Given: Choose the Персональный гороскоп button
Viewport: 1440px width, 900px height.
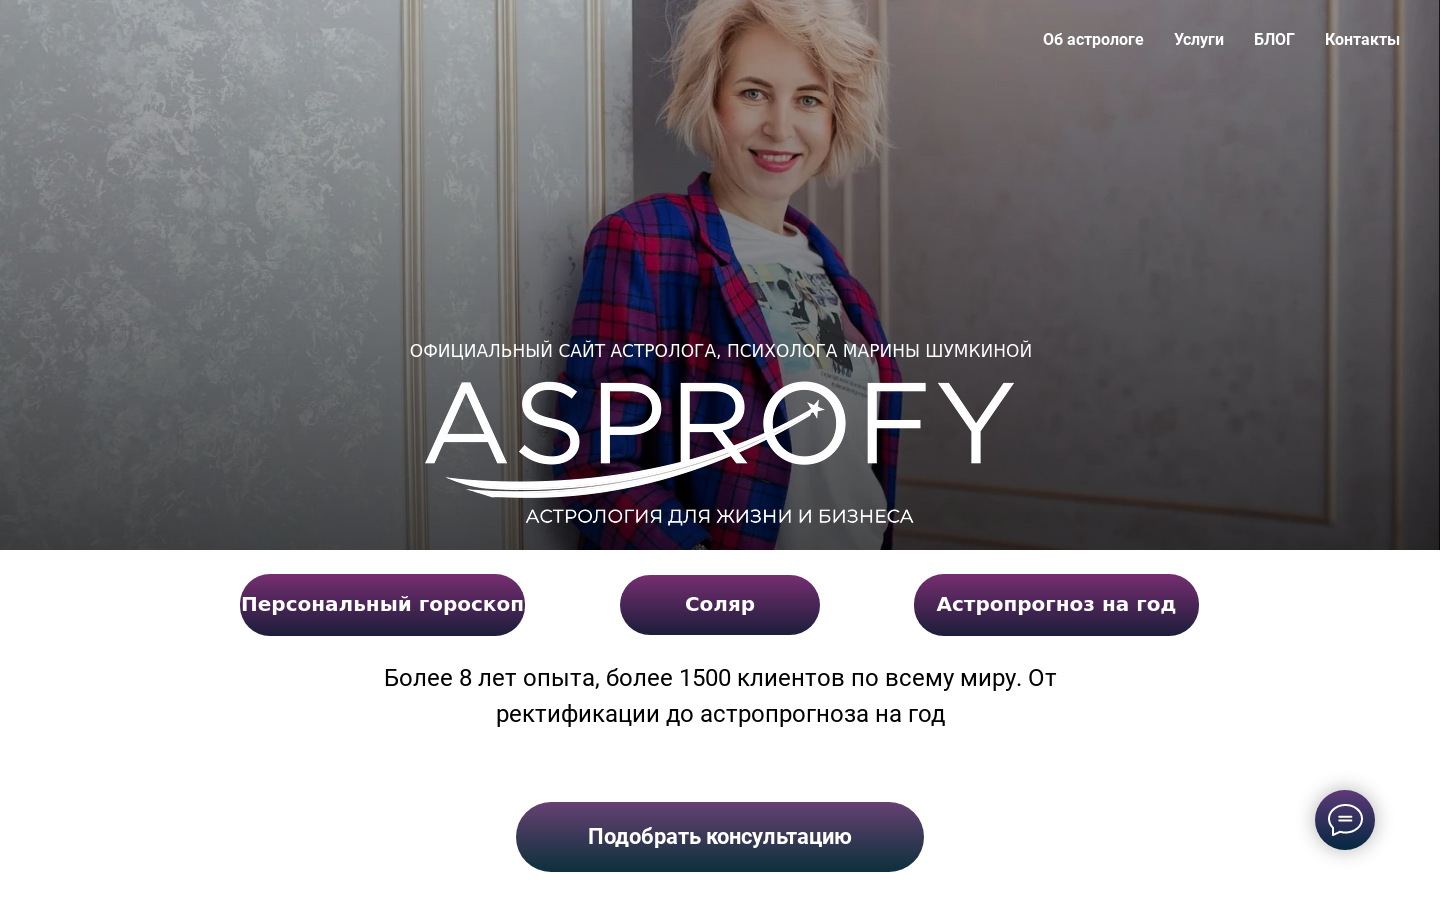Looking at the screenshot, I should [382, 605].
